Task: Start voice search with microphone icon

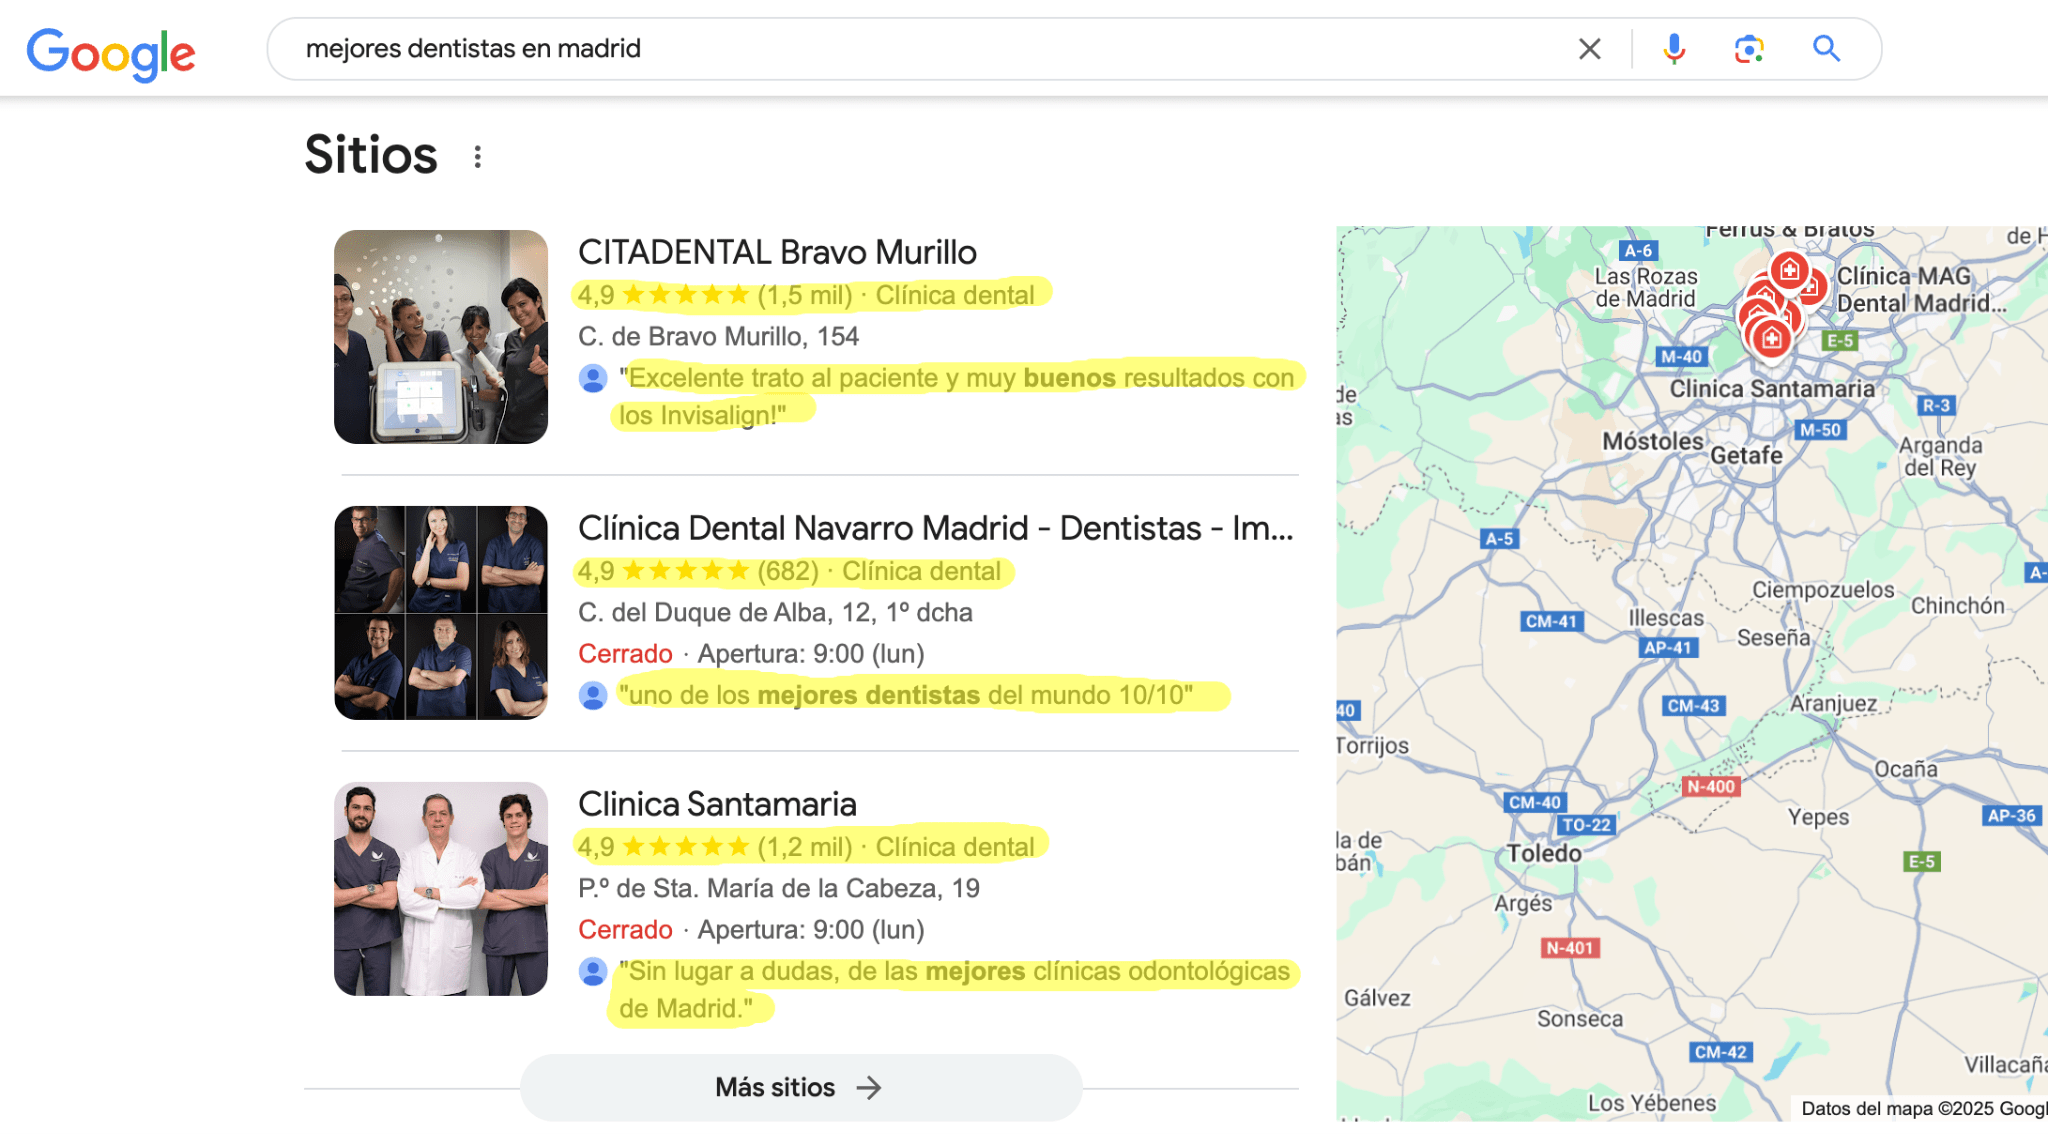Action: coord(1674,48)
